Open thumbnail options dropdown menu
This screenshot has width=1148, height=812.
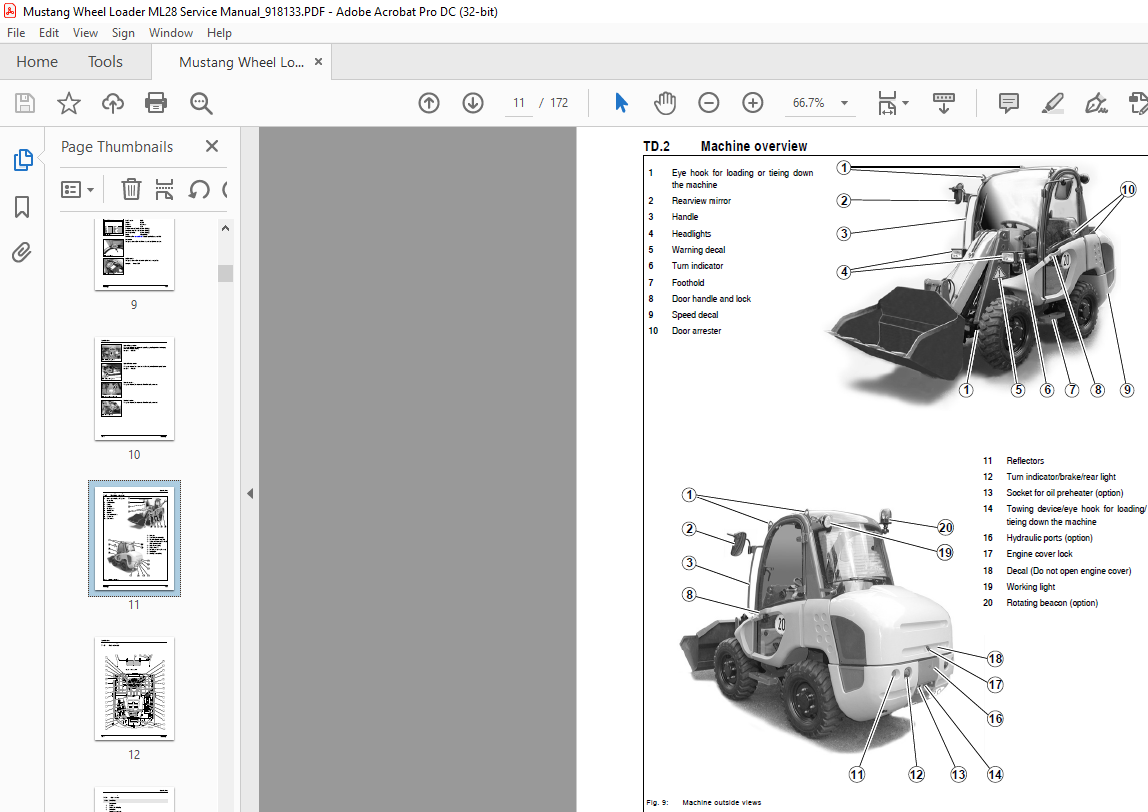77,190
